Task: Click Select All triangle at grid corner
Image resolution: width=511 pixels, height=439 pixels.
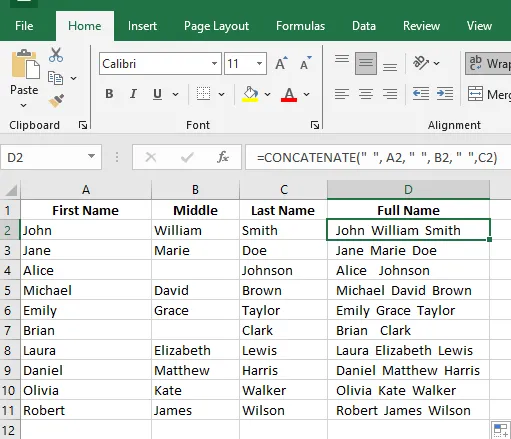Action: (x=11, y=191)
